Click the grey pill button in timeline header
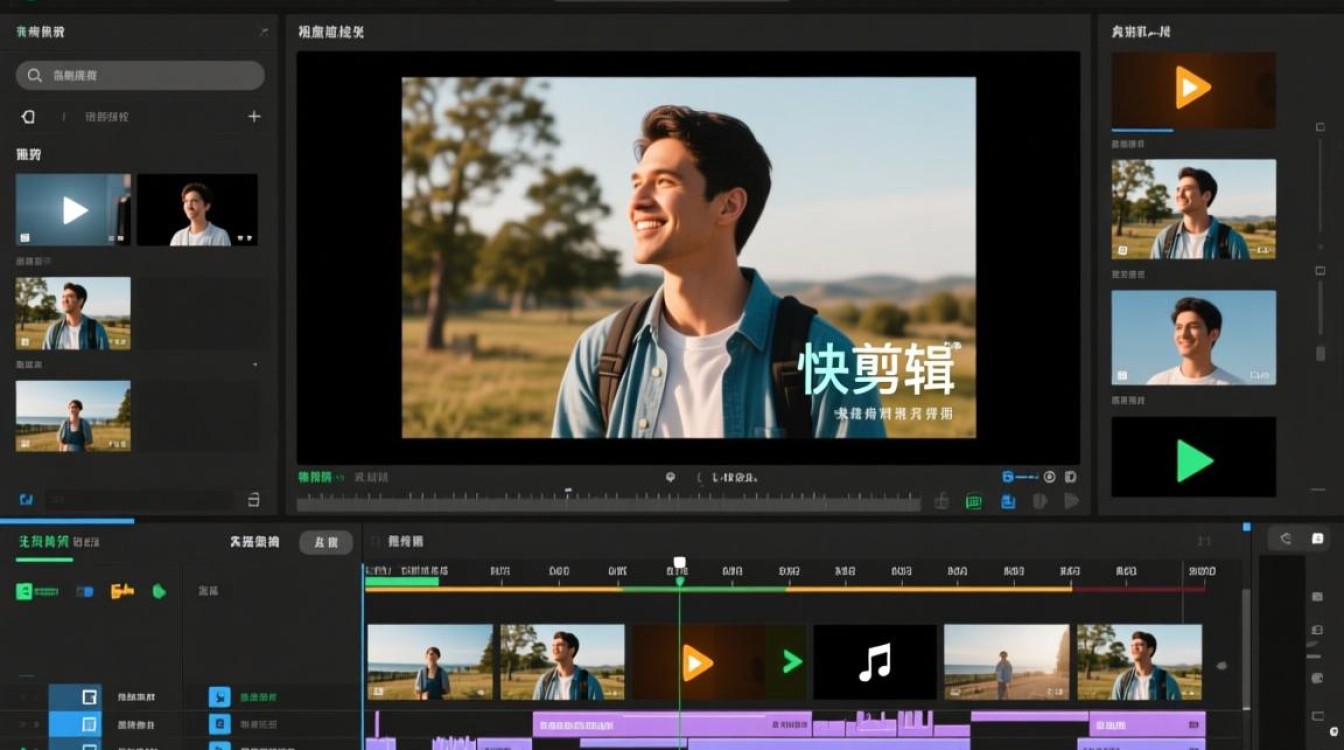1344x750 pixels. point(326,543)
